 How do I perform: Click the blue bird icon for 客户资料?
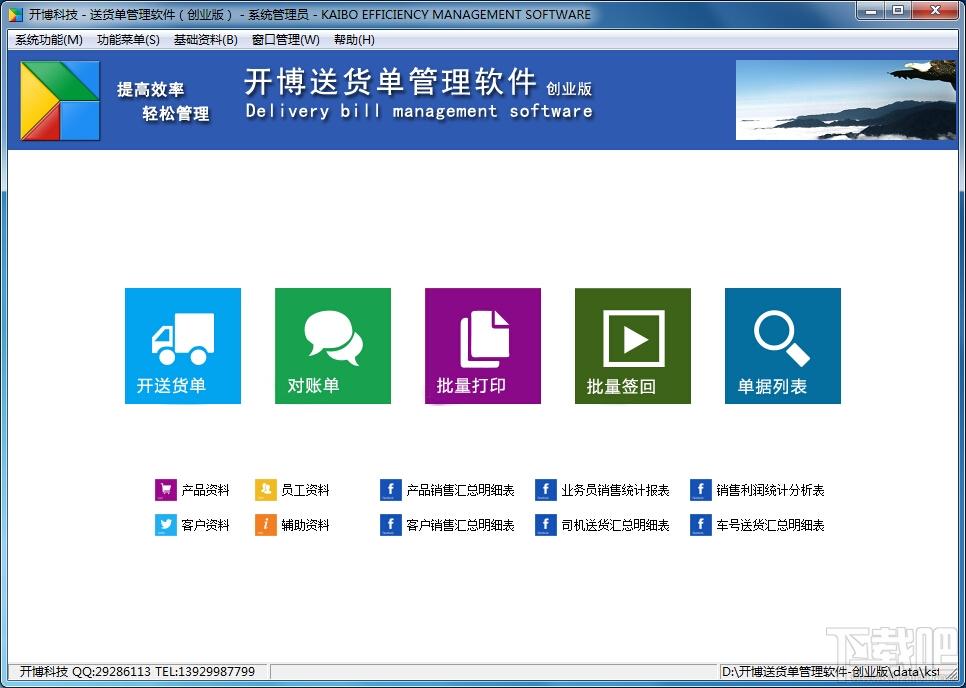click(166, 525)
